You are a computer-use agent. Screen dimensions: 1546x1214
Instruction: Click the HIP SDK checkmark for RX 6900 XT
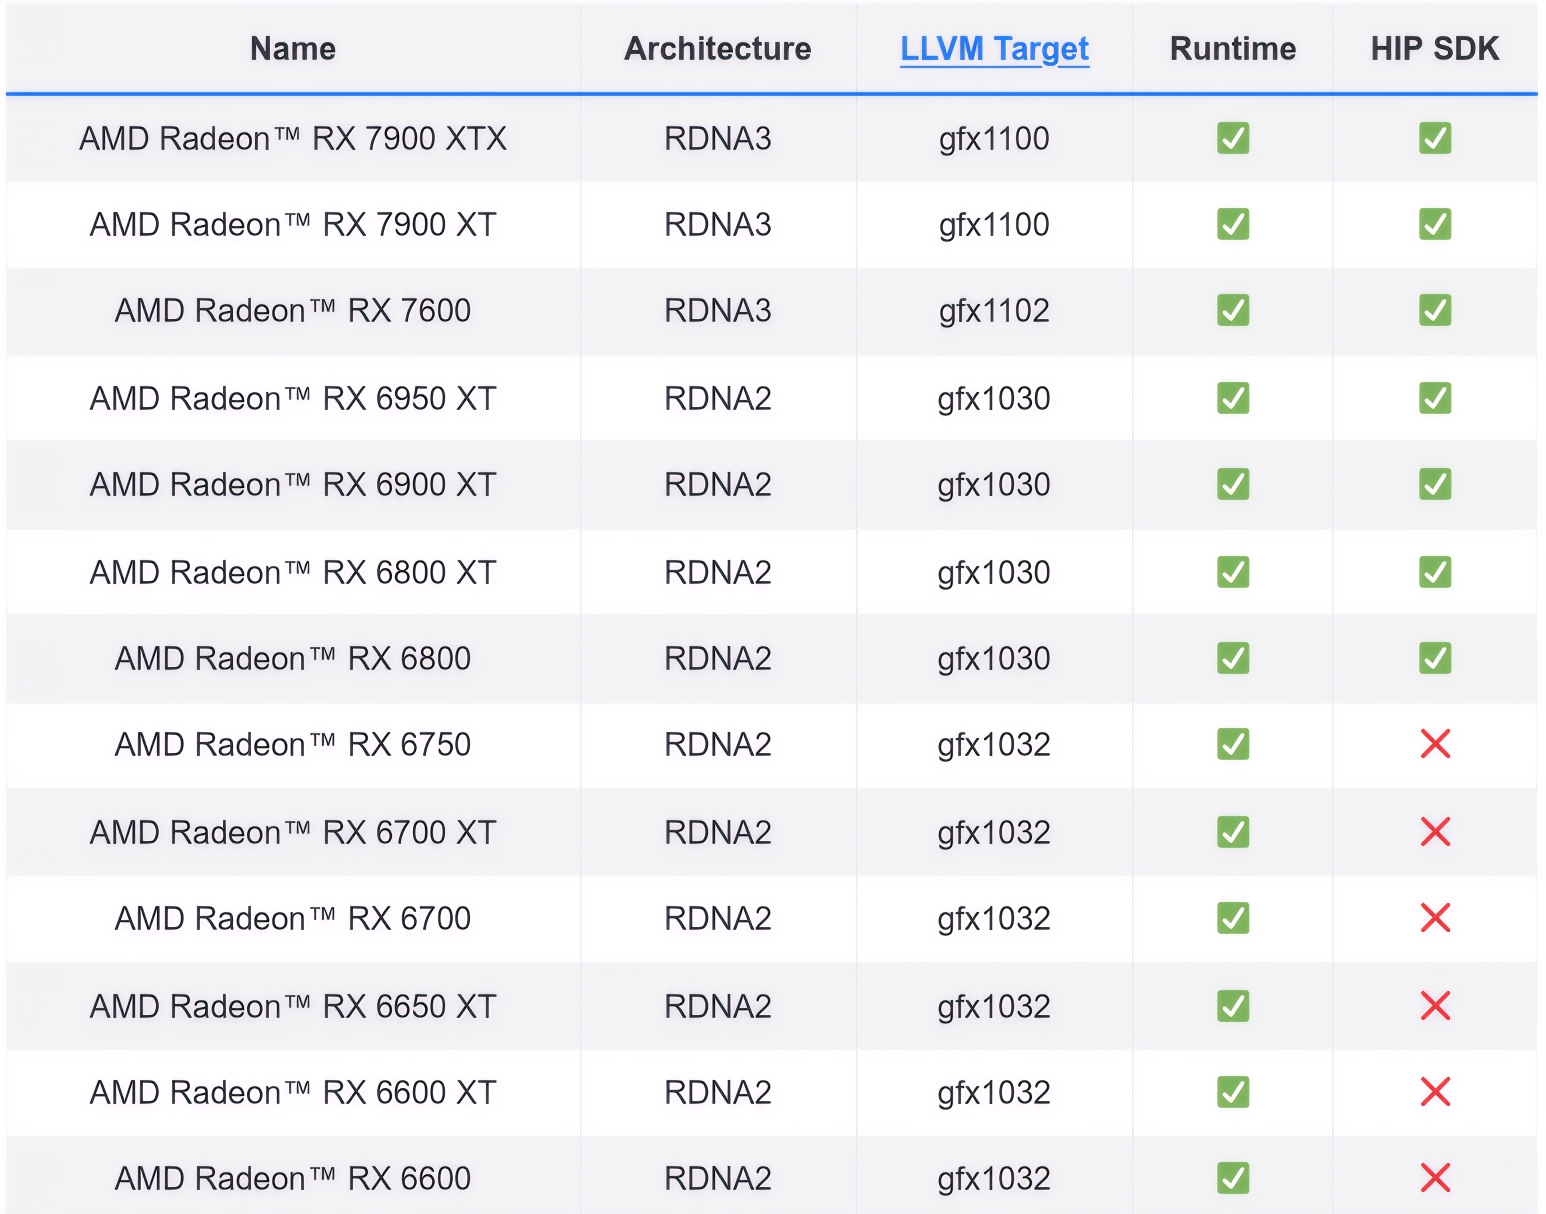pyautogui.click(x=1435, y=484)
